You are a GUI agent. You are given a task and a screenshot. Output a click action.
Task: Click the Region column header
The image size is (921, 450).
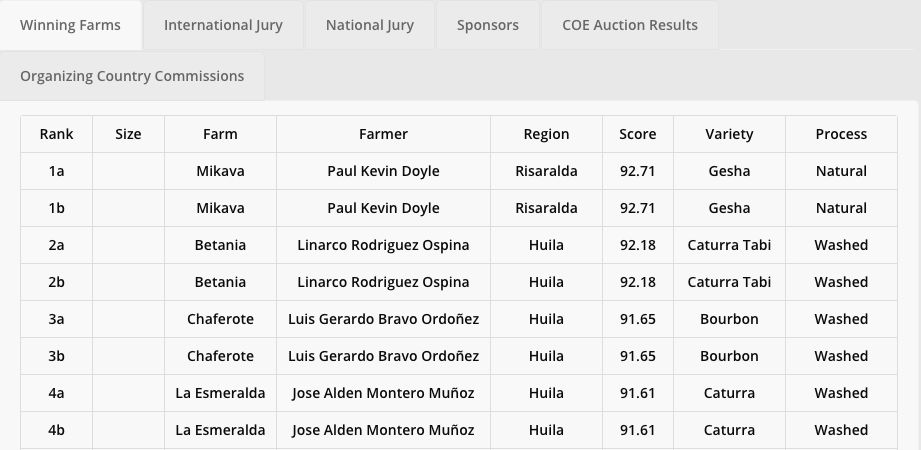(x=546, y=134)
